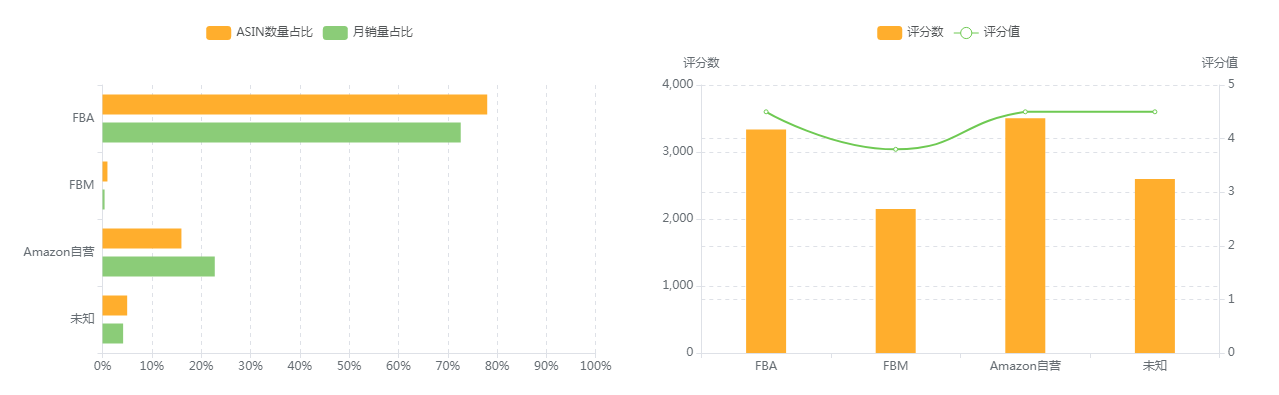
Task: Click the 未知 point on rating line
Action: [x=1155, y=112]
